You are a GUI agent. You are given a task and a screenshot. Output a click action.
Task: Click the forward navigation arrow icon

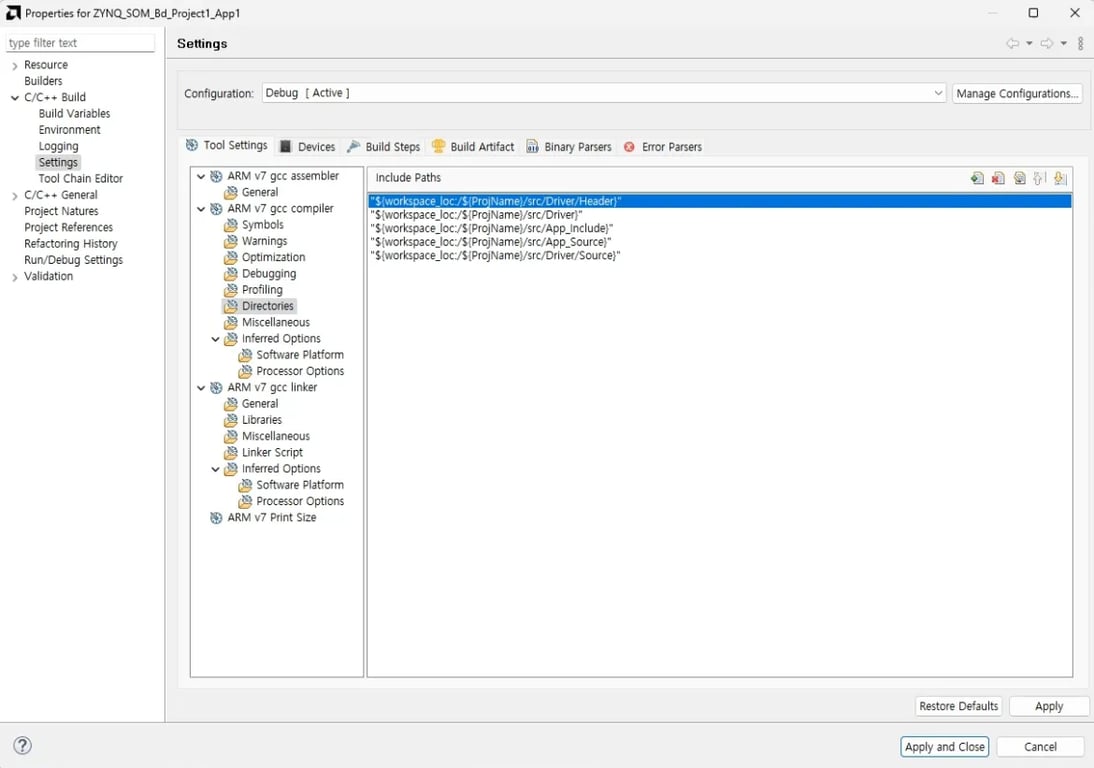[x=1047, y=43]
